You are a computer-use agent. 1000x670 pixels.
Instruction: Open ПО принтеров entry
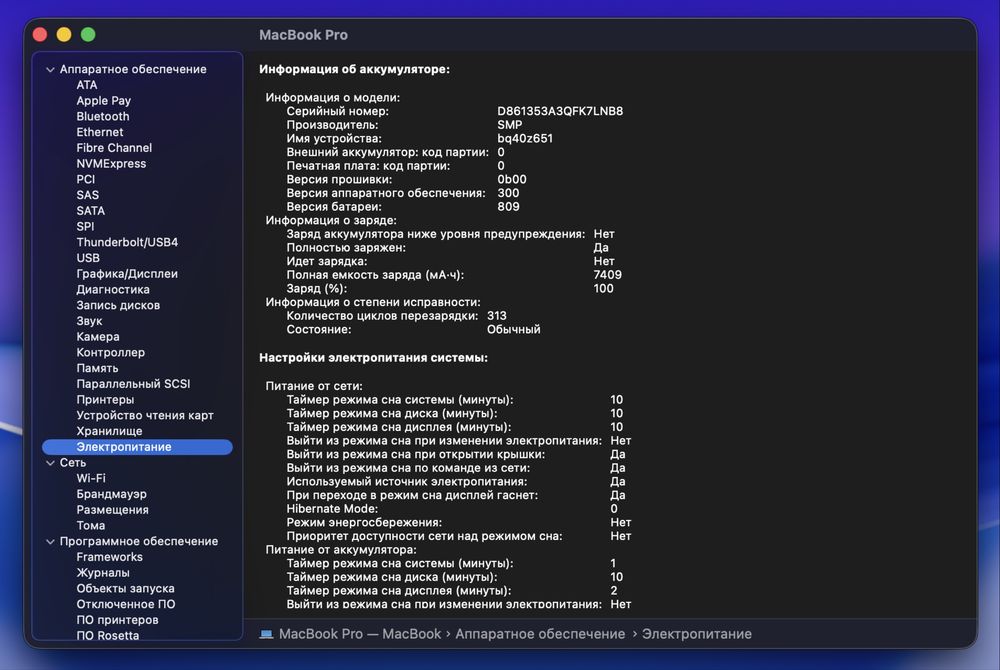point(117,620)
